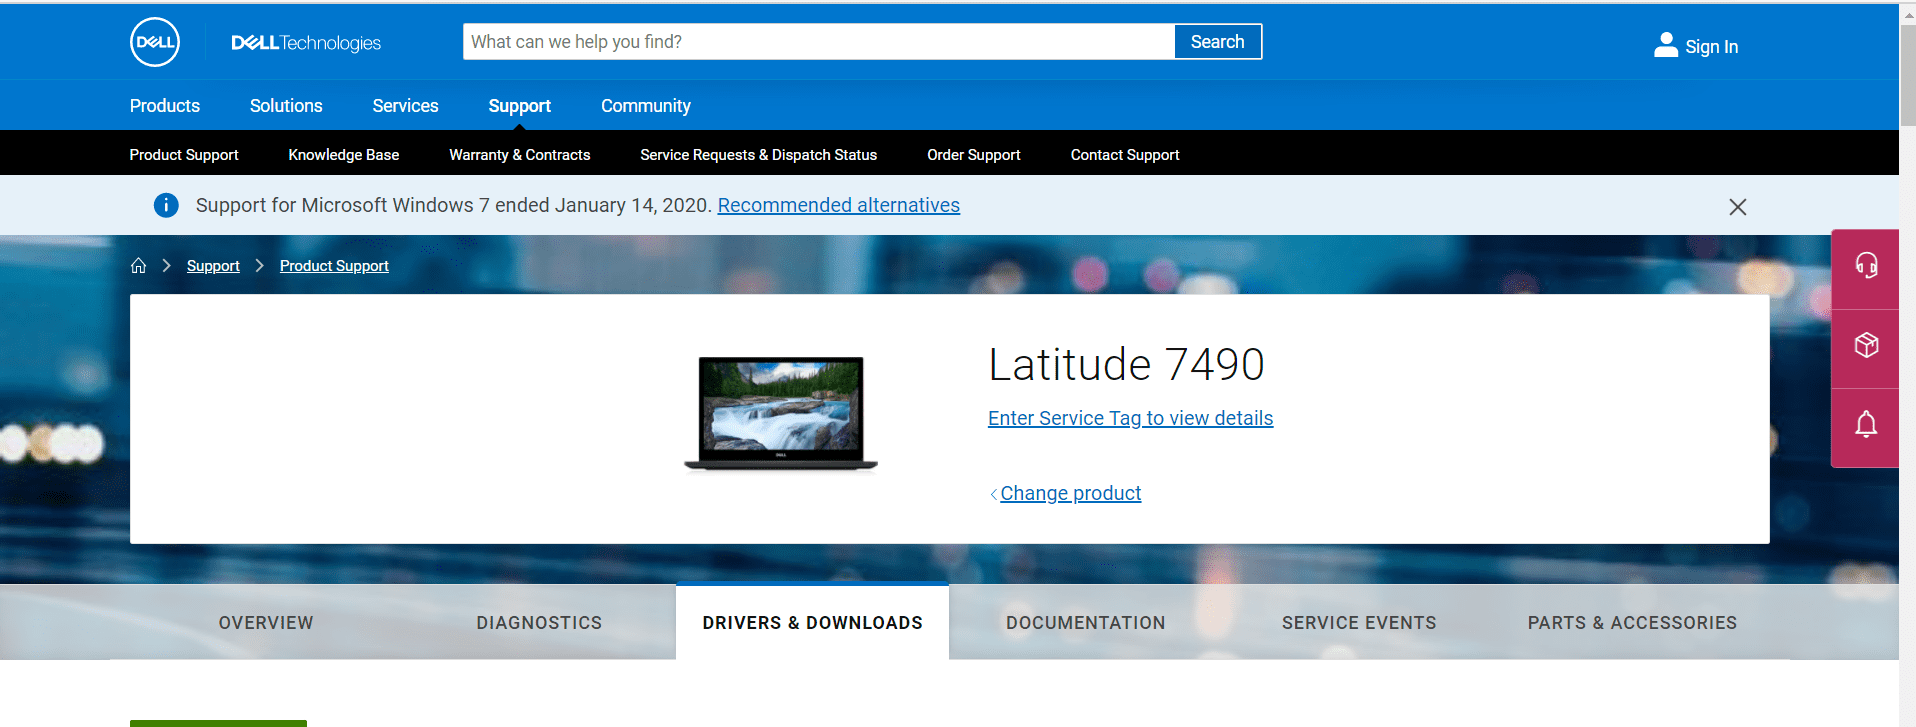The image size is (1916, 727).
Task: Switch to the Documentation tab
Action: click(x=1086, y=623)
